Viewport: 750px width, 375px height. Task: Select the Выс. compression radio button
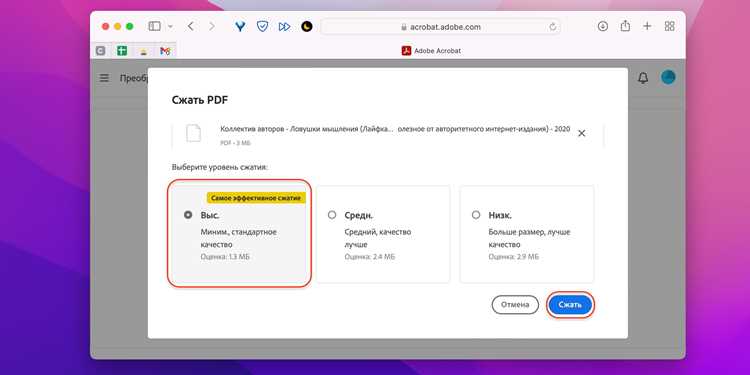click(188, 215)
